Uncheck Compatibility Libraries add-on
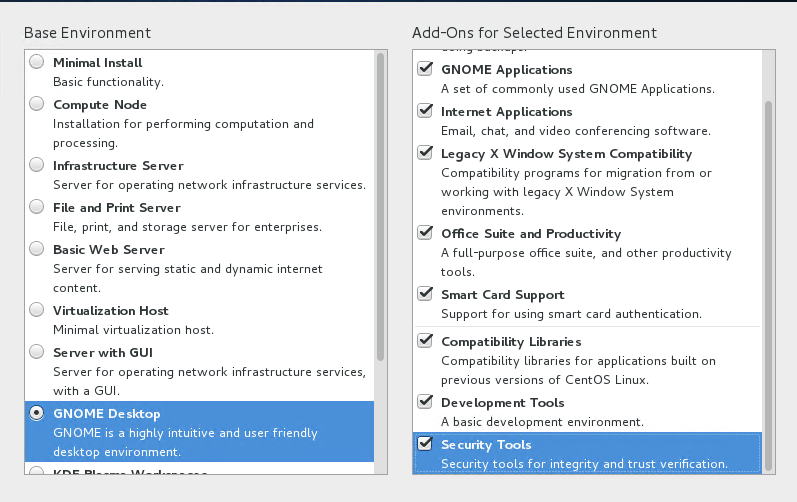The image size is (797, 502). point(425,340)
